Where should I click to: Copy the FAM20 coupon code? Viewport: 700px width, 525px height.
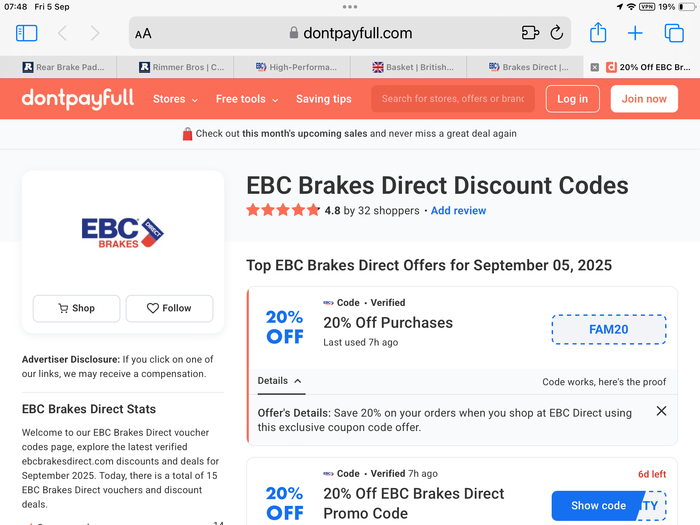click(x=609, y=329)
